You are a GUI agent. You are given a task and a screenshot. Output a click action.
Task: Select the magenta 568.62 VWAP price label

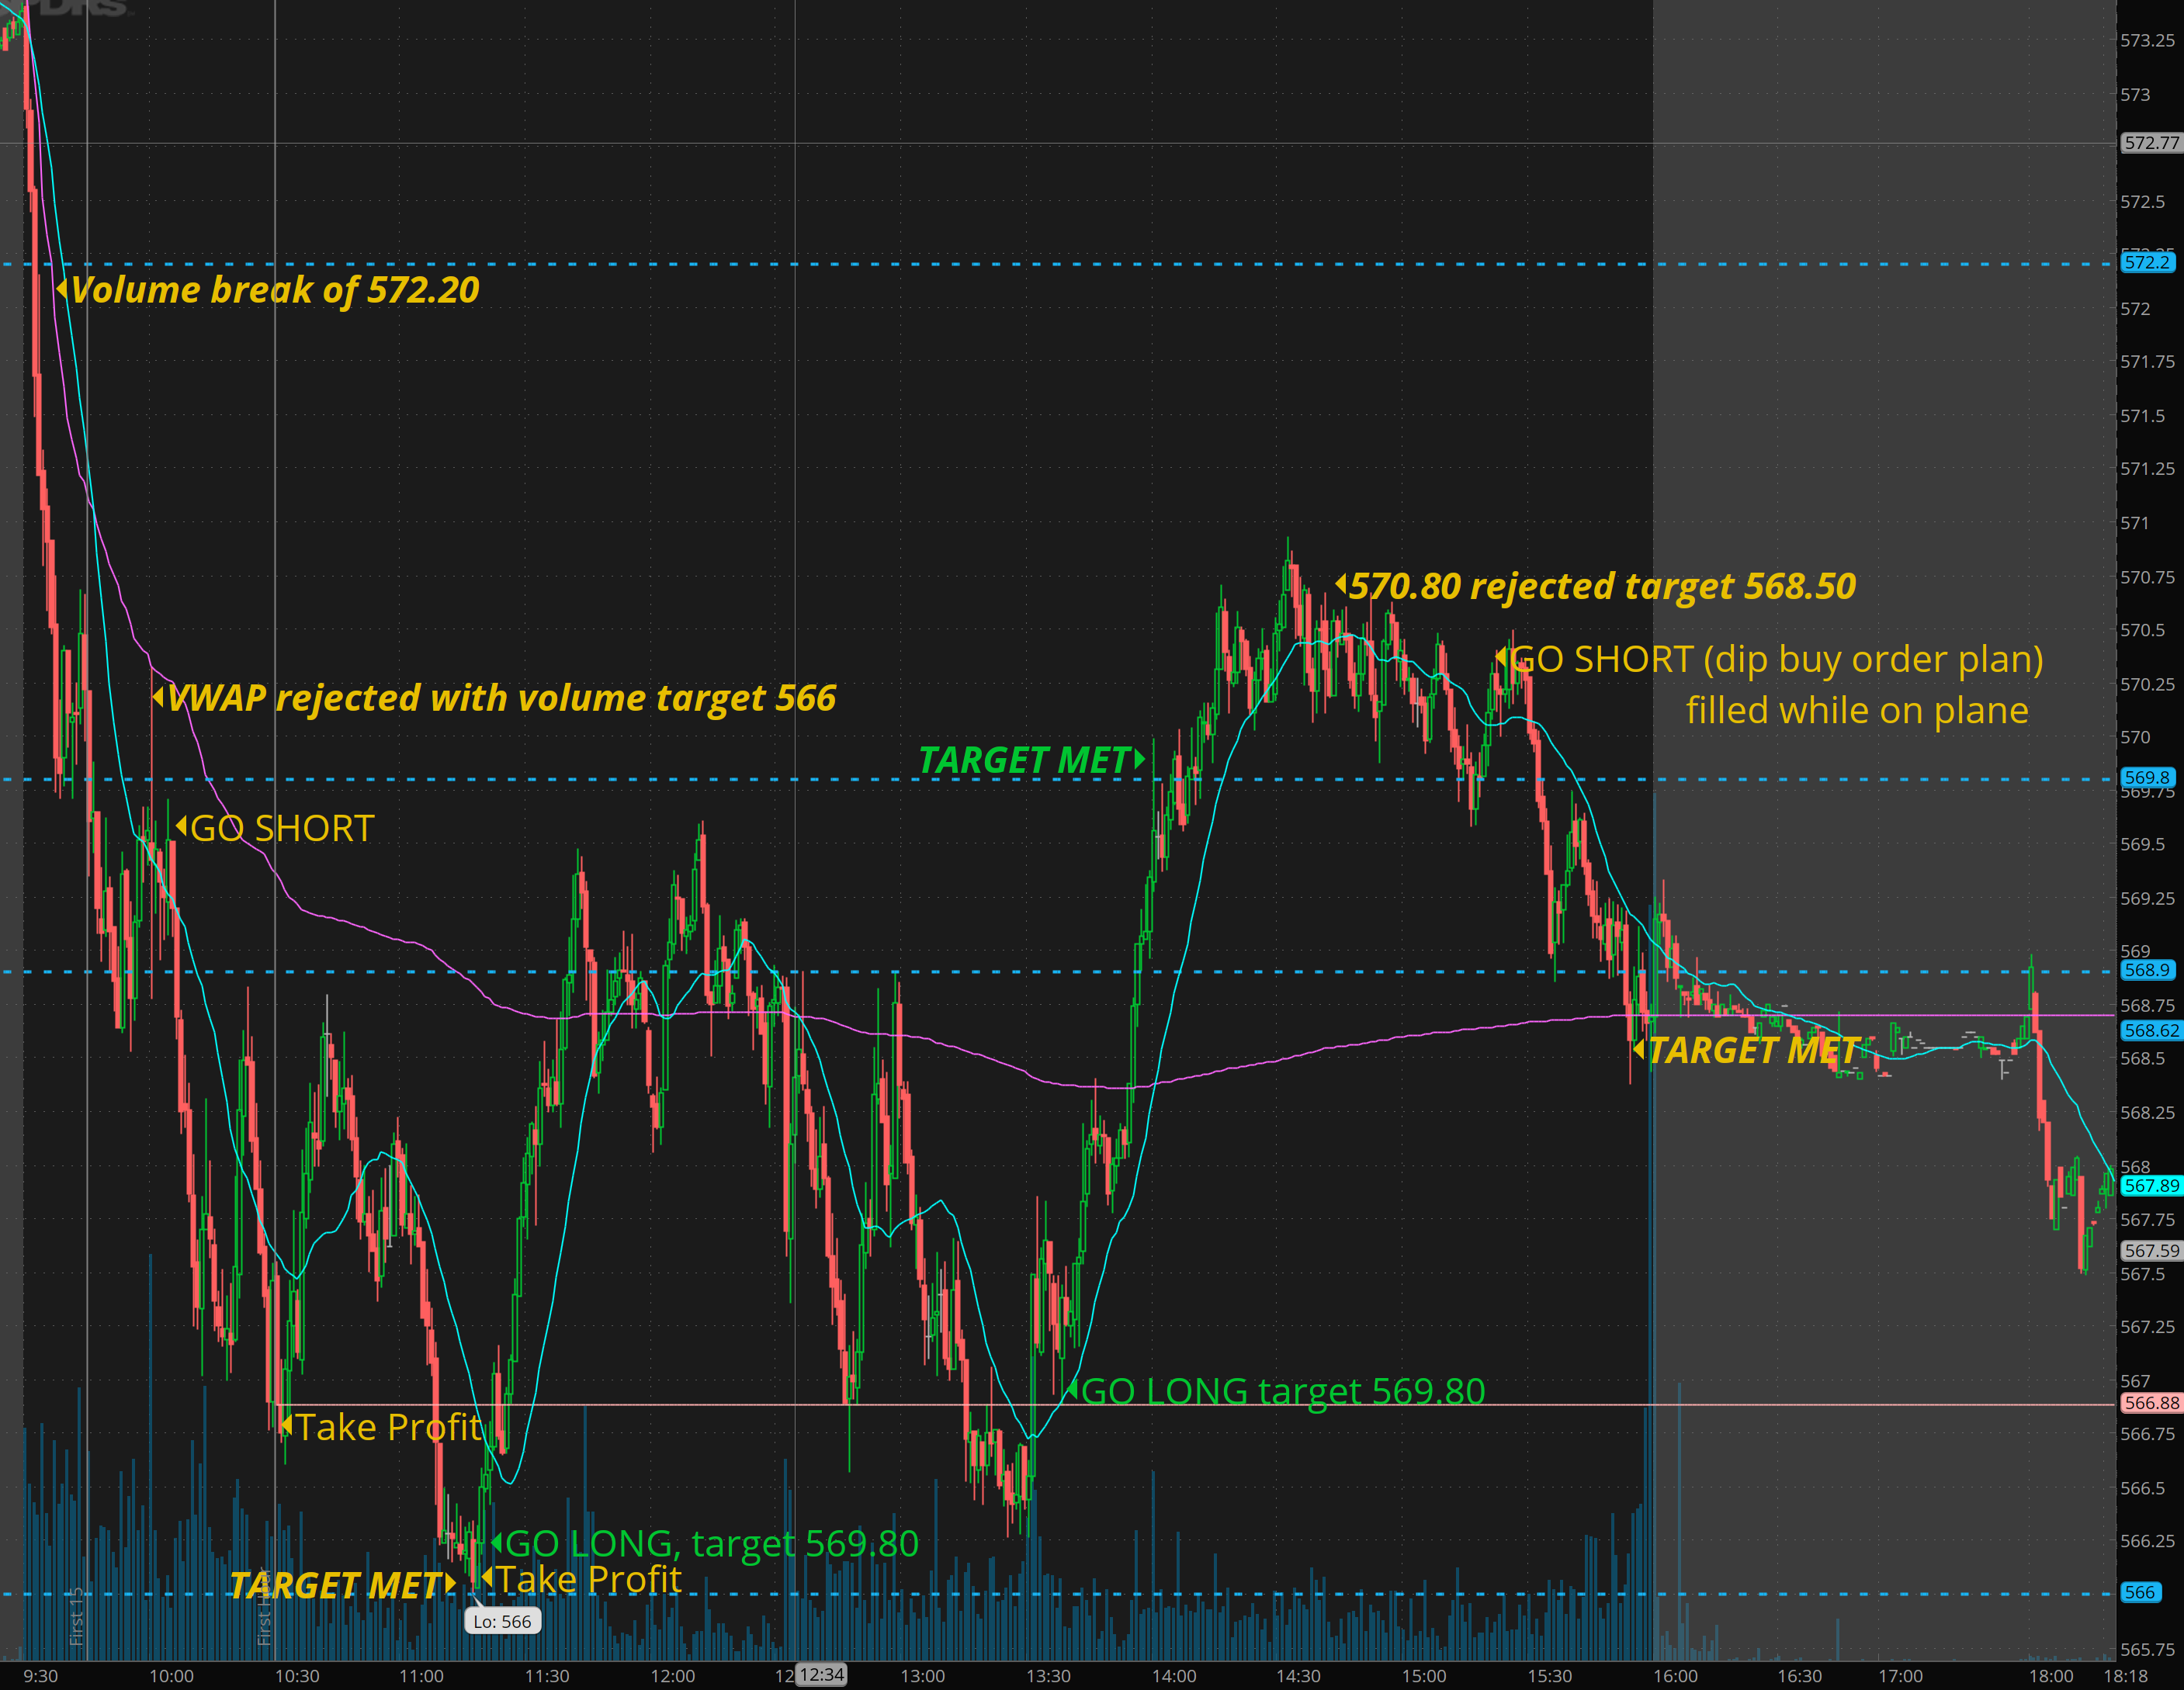2151,1030
